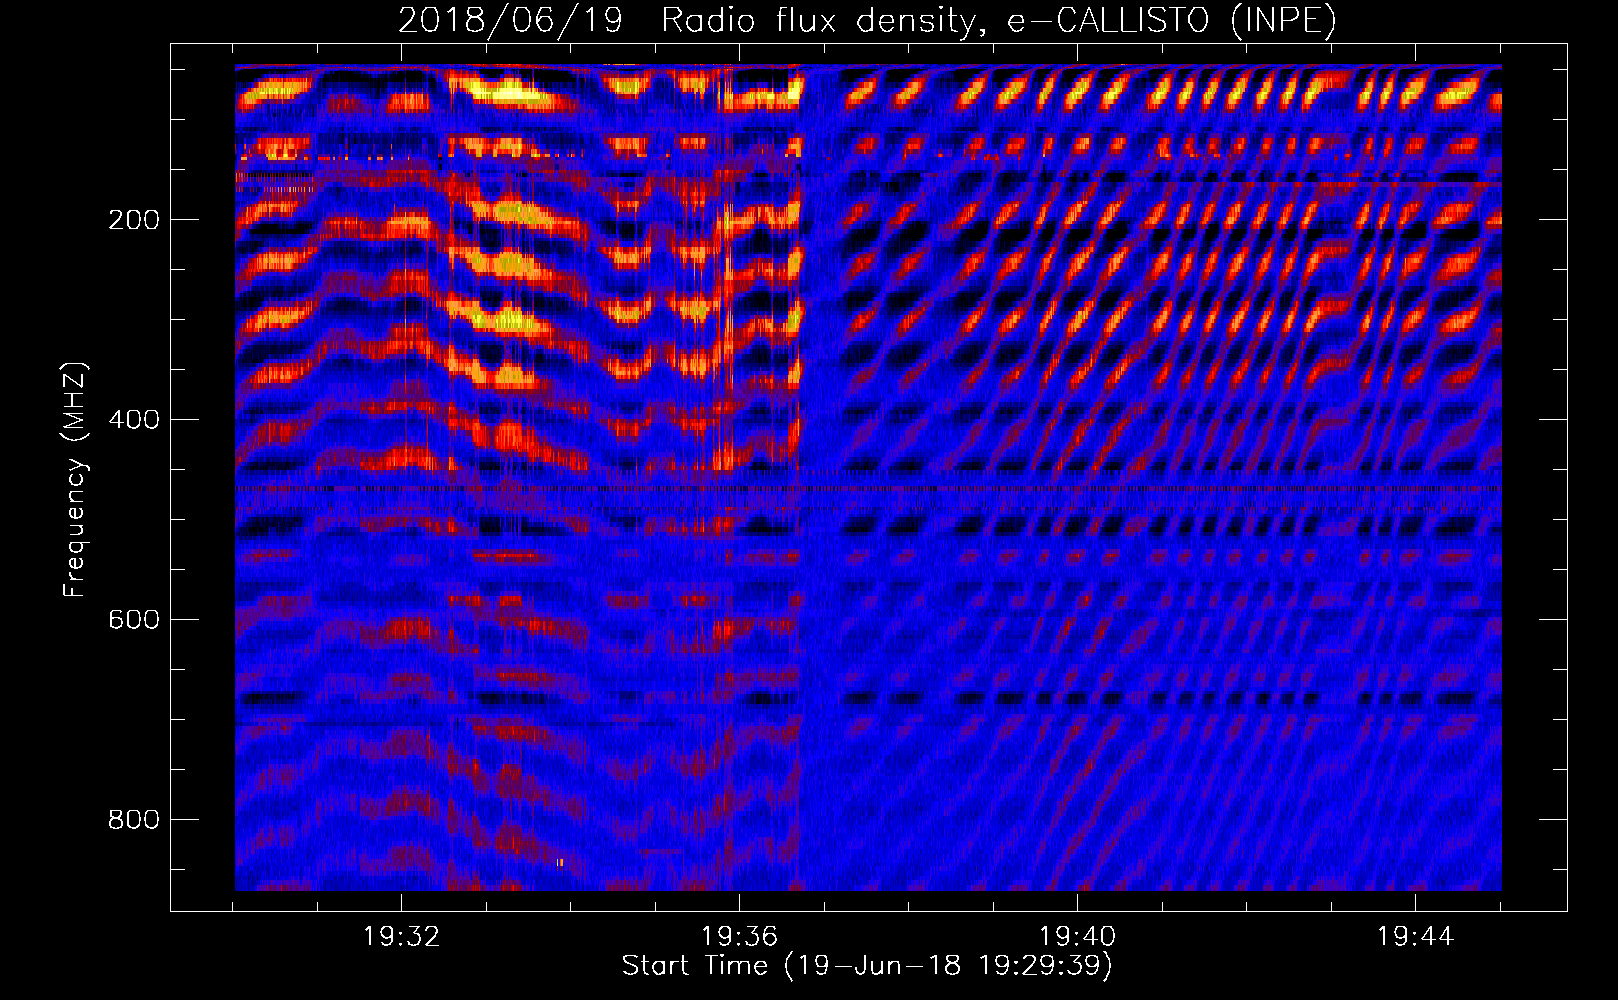Click the 19:44 time tick label

click(1416, 937)
